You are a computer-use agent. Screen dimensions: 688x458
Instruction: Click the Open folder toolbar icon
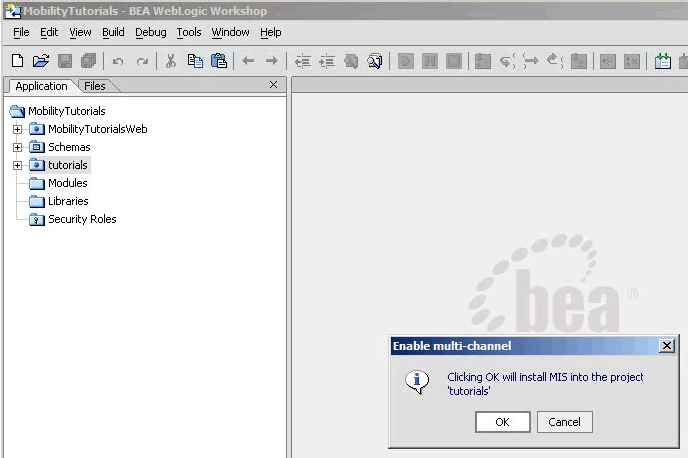(41, 61)
